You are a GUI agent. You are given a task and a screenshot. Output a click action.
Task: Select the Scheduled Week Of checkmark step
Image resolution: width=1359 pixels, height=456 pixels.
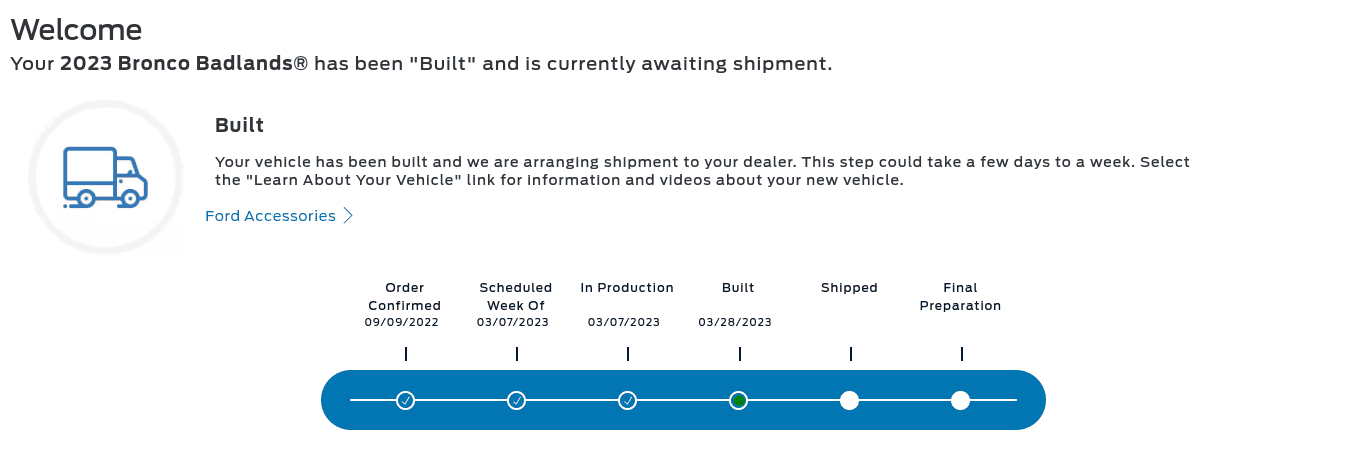click(516, 400)
